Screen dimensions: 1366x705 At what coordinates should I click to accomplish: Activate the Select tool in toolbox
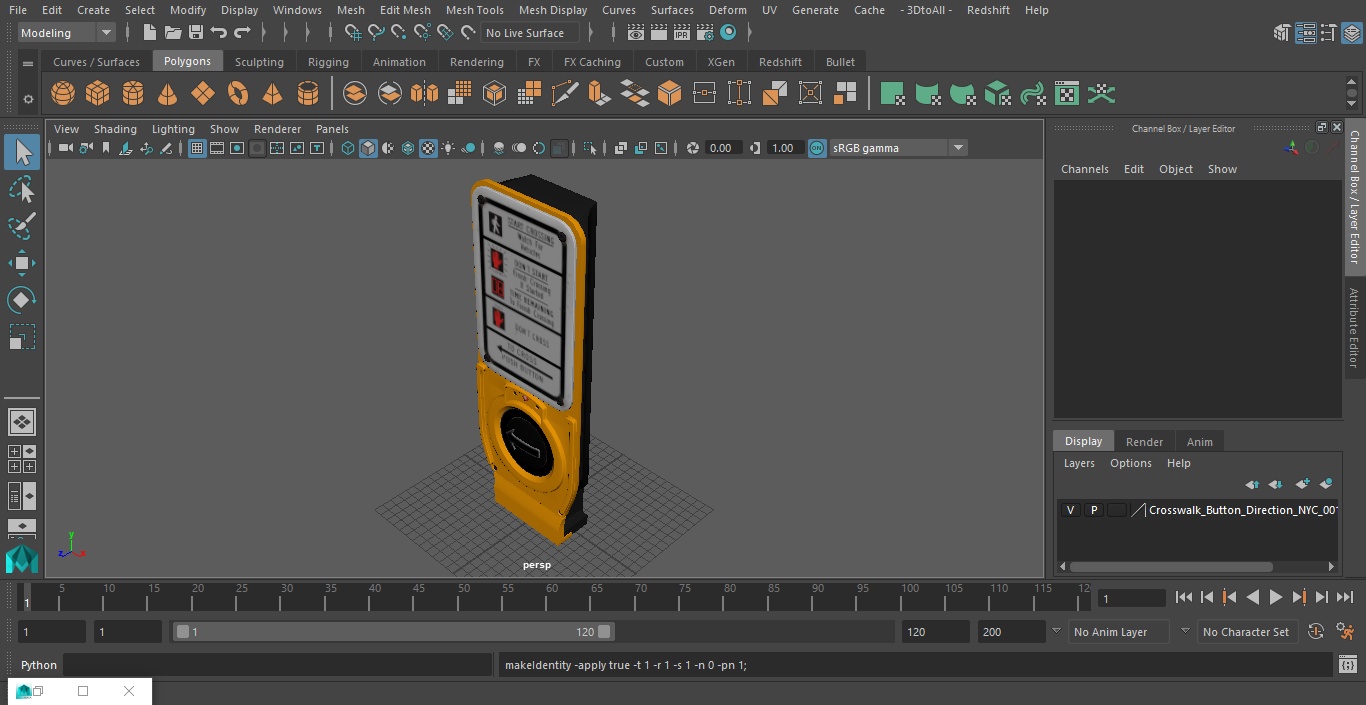click(22, 153)
